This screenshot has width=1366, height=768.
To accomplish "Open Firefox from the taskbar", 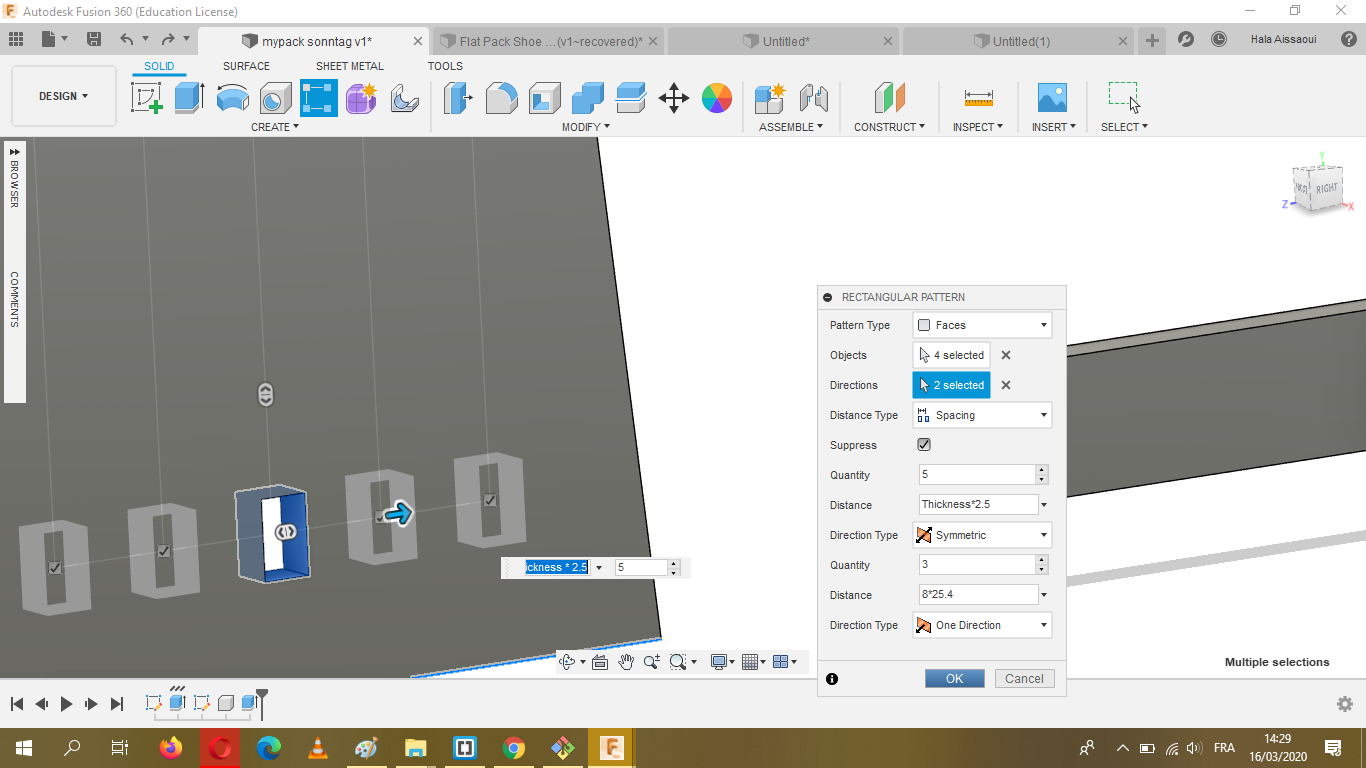I will (171, 747).
